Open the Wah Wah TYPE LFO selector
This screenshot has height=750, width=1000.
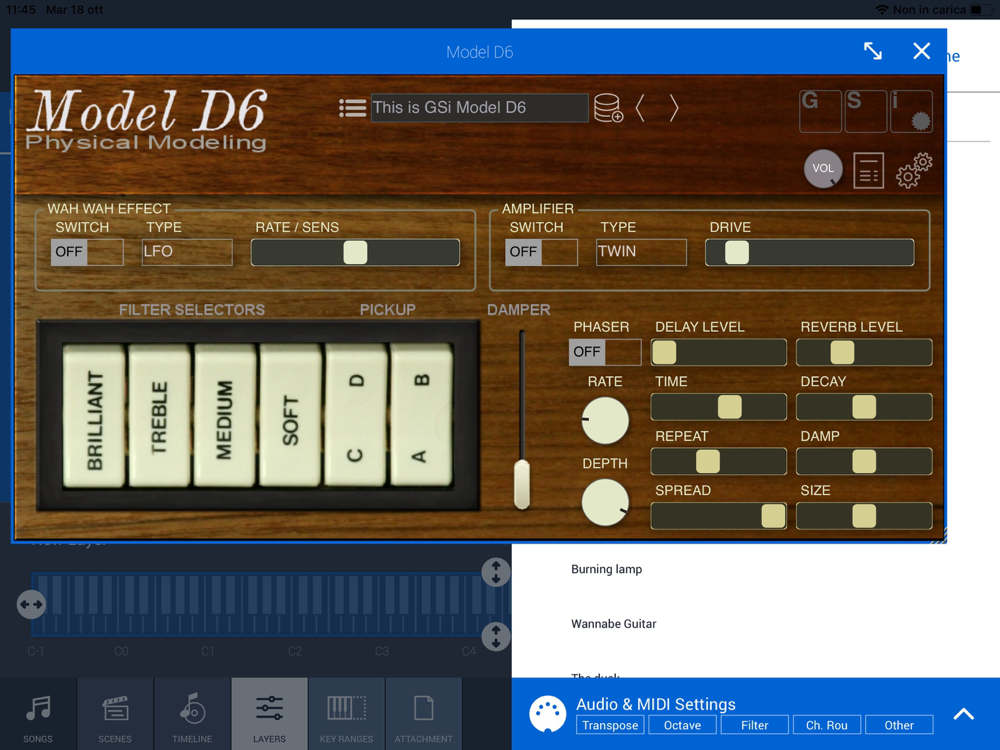click(187, 252)
